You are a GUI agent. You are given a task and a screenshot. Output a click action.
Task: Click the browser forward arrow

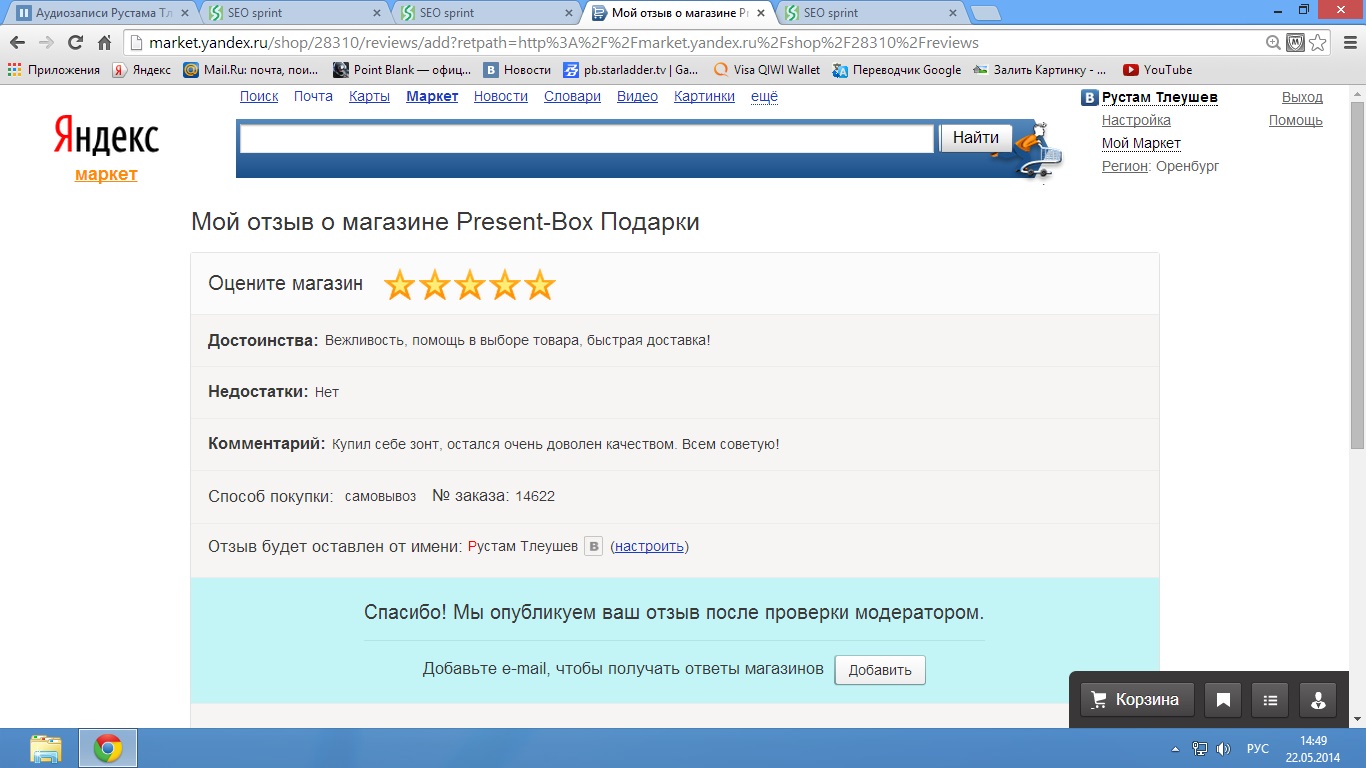[46, 43]
